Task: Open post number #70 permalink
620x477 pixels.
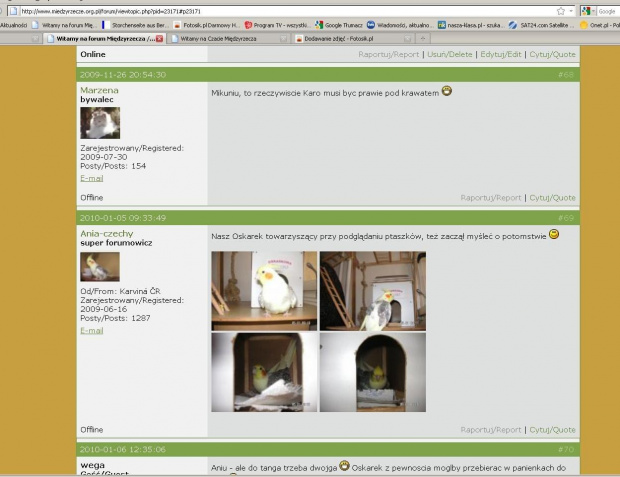Action: click(566, 449)
